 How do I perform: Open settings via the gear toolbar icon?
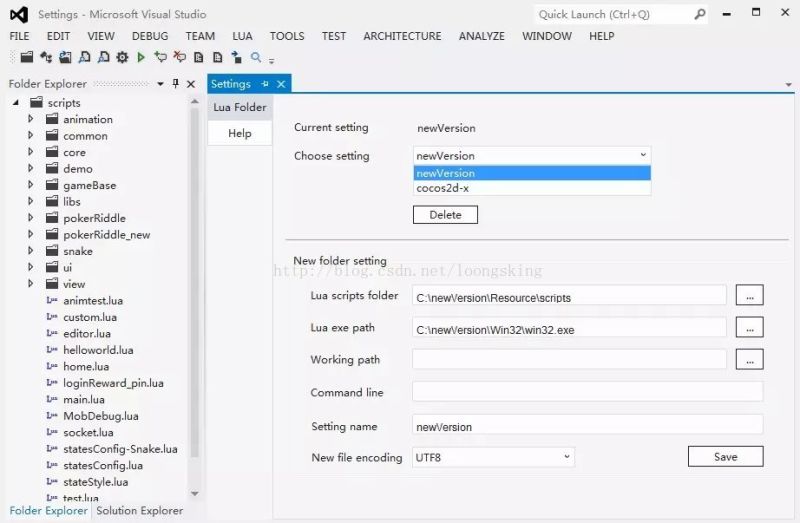click(122, 57)
